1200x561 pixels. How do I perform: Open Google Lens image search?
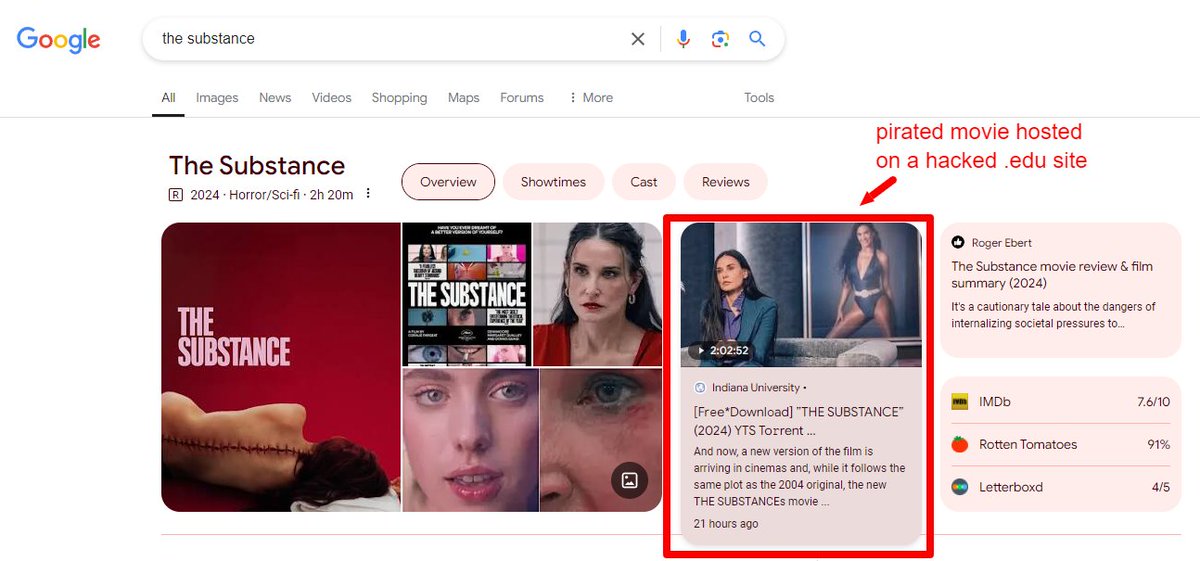click(720, 39)
